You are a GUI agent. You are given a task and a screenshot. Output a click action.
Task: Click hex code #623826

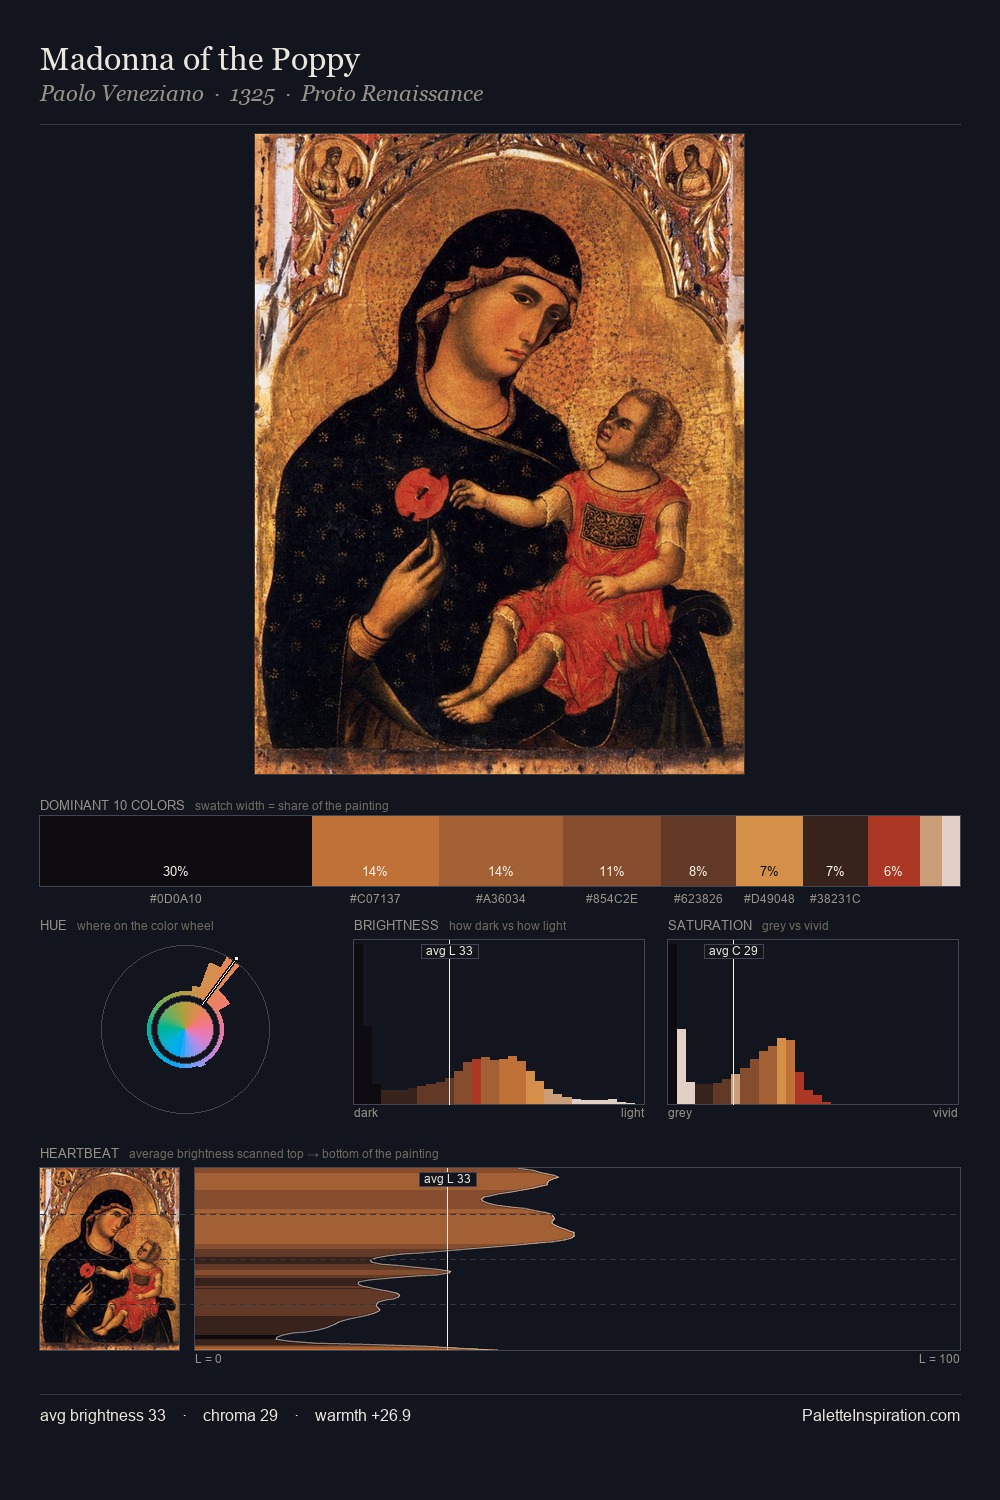(x=698, y=899)
